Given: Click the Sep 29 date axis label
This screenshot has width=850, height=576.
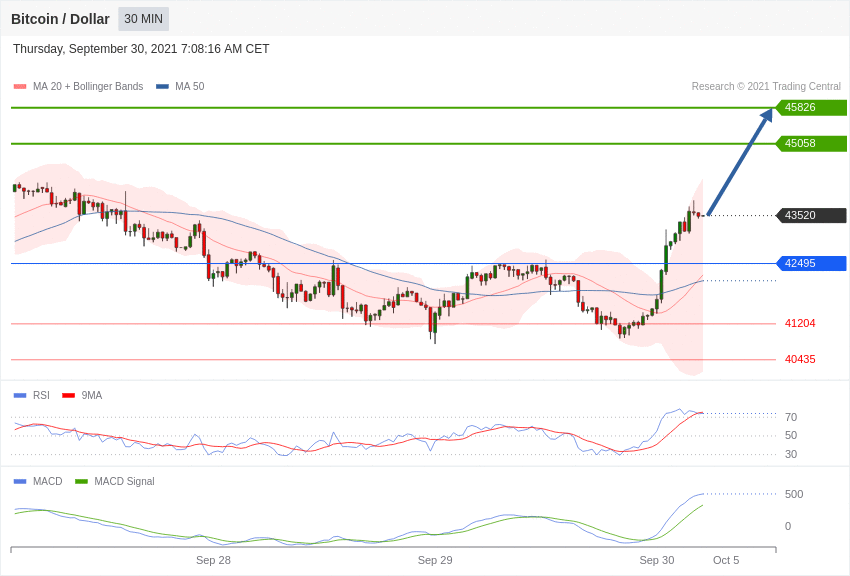Looking at the screenshot, I should (x=435, y=560).
